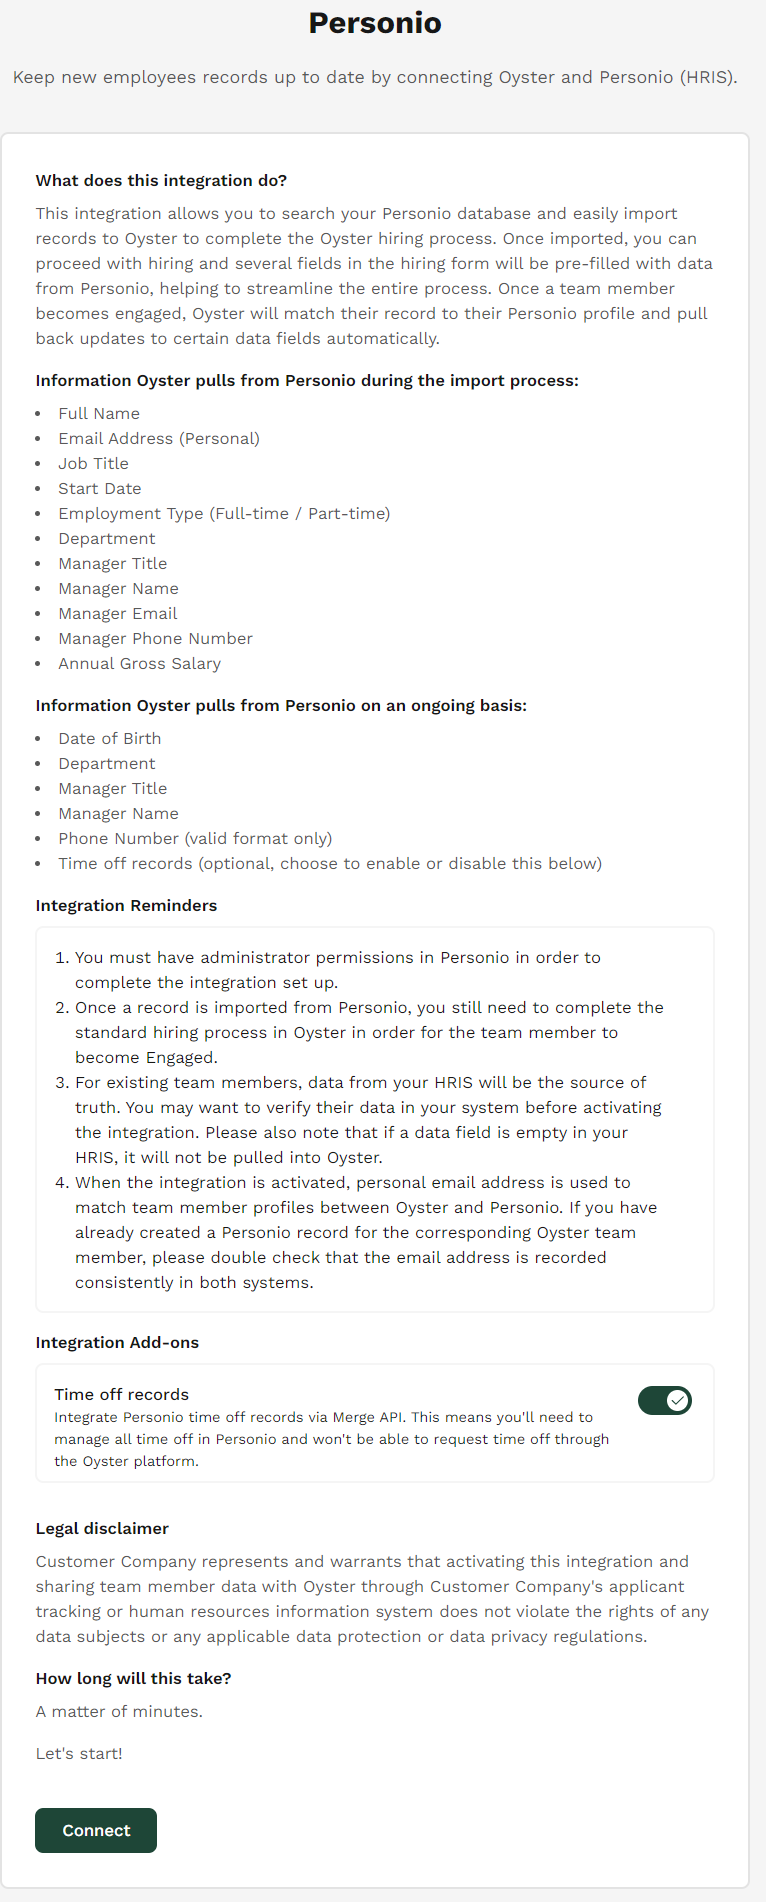Select the Date of Birth list item

tap(109, 738)
